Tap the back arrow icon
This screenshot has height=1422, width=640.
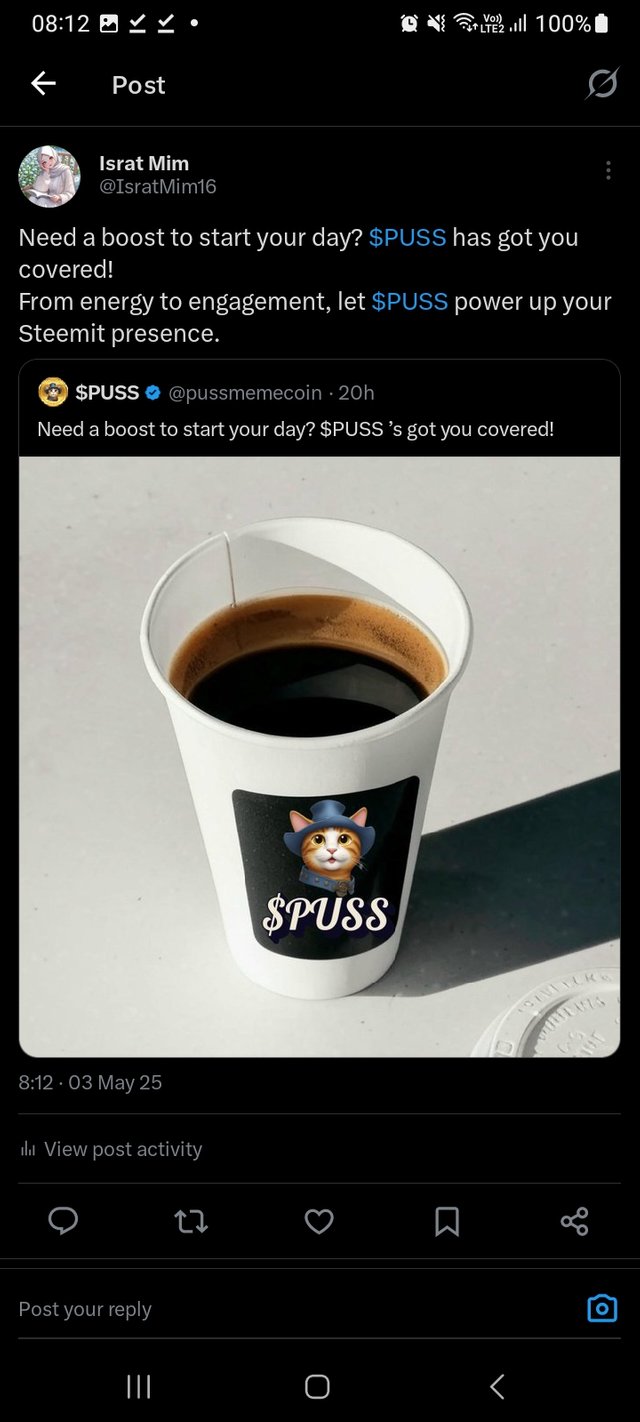(x=43, y=84)
